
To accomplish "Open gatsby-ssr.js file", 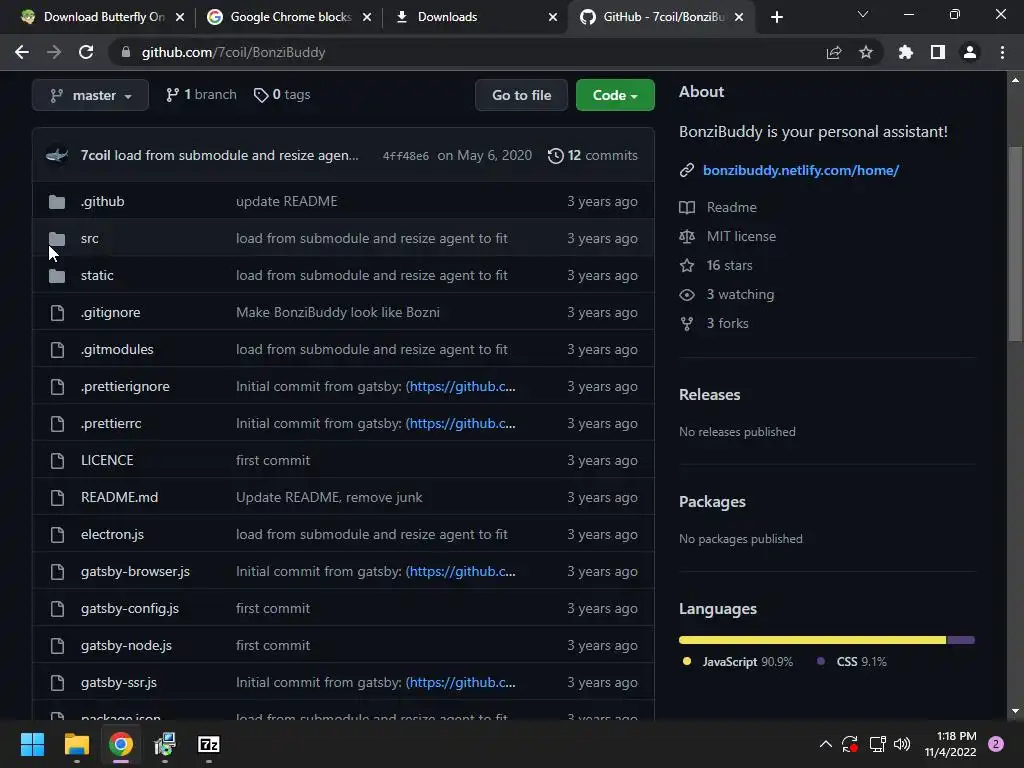I will [x=118, y=682].
